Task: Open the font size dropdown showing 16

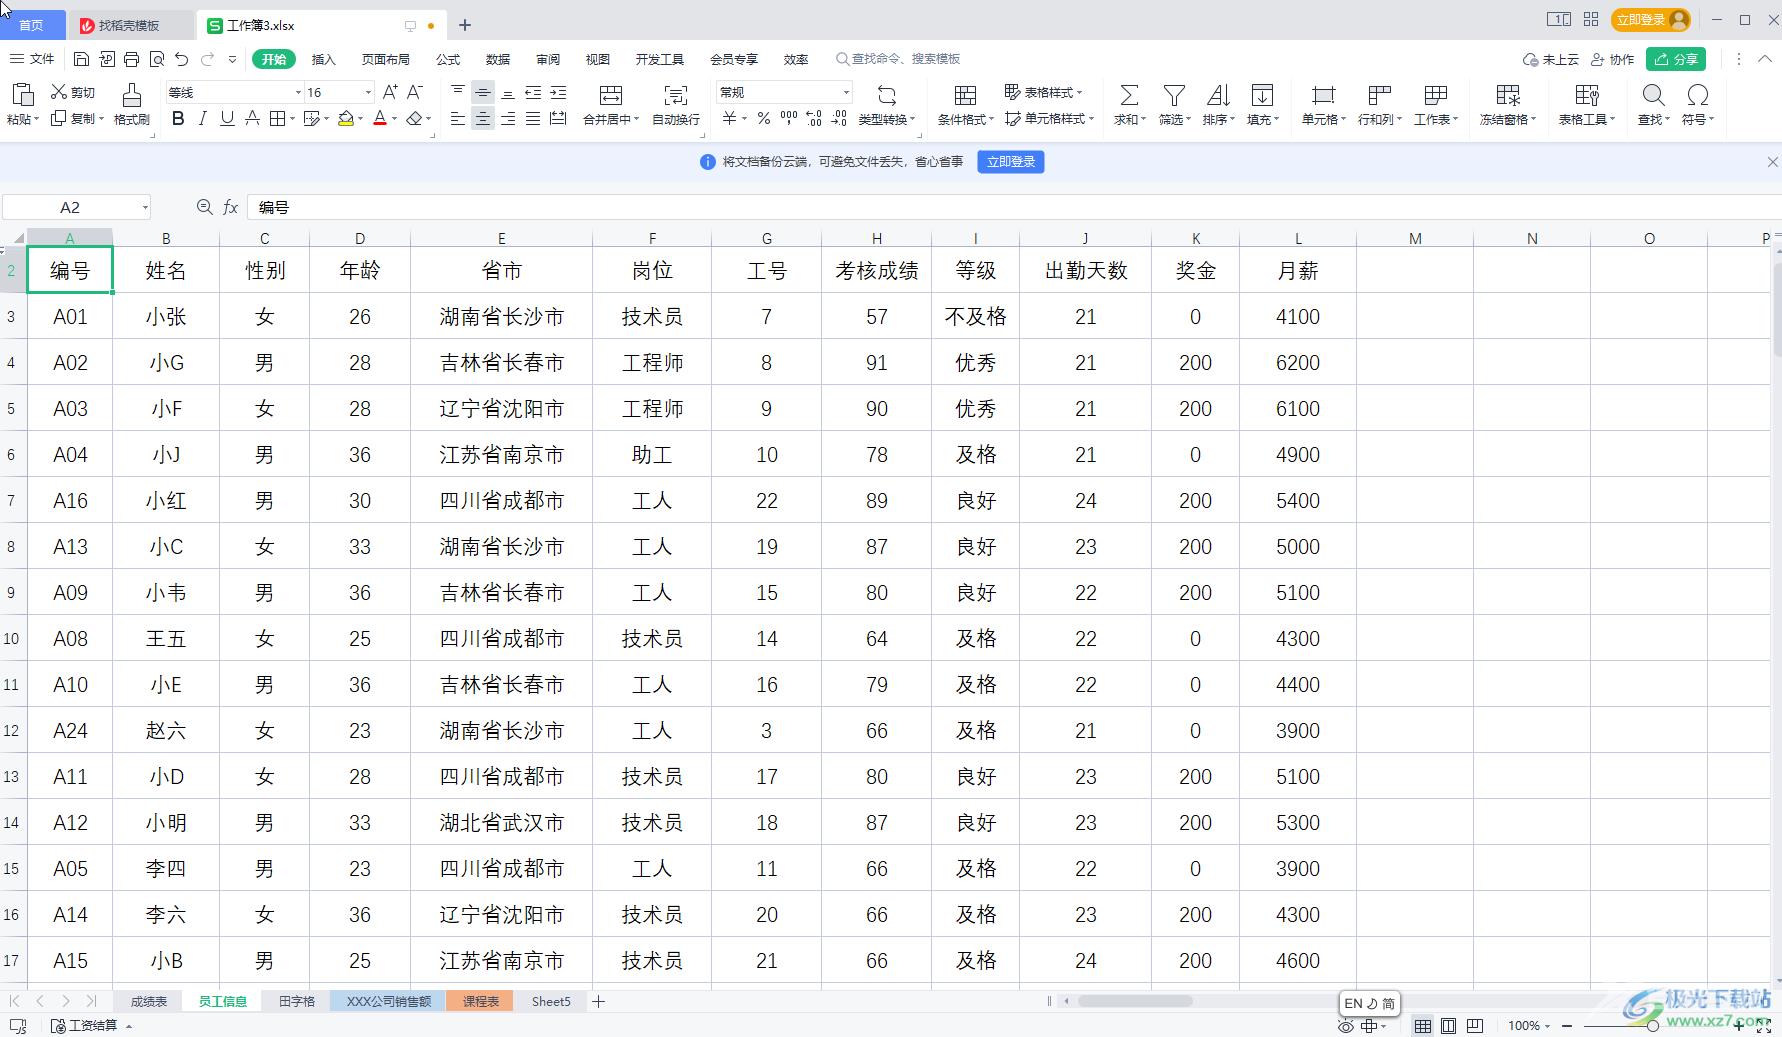Action: [368, 92]
